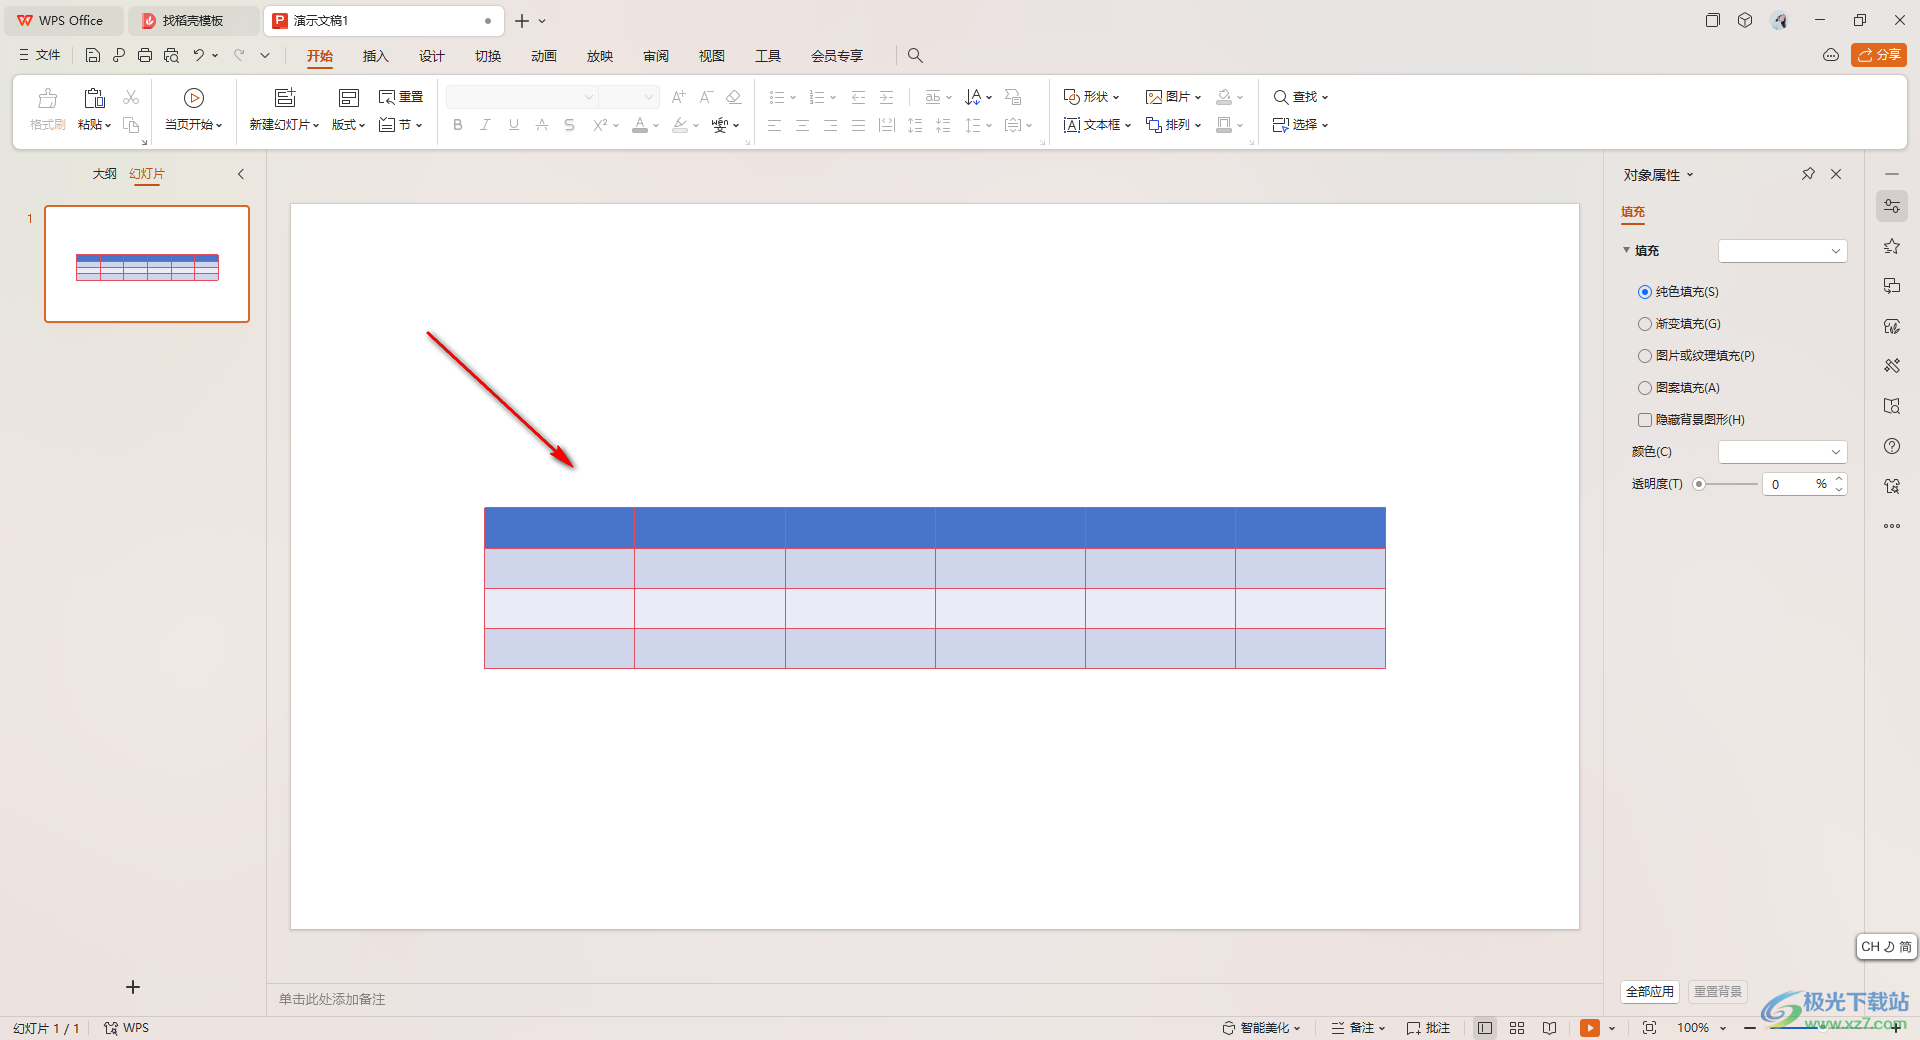
Task: Check Hide Background Graphics checkbox
Action: (x=1645, y=420)
